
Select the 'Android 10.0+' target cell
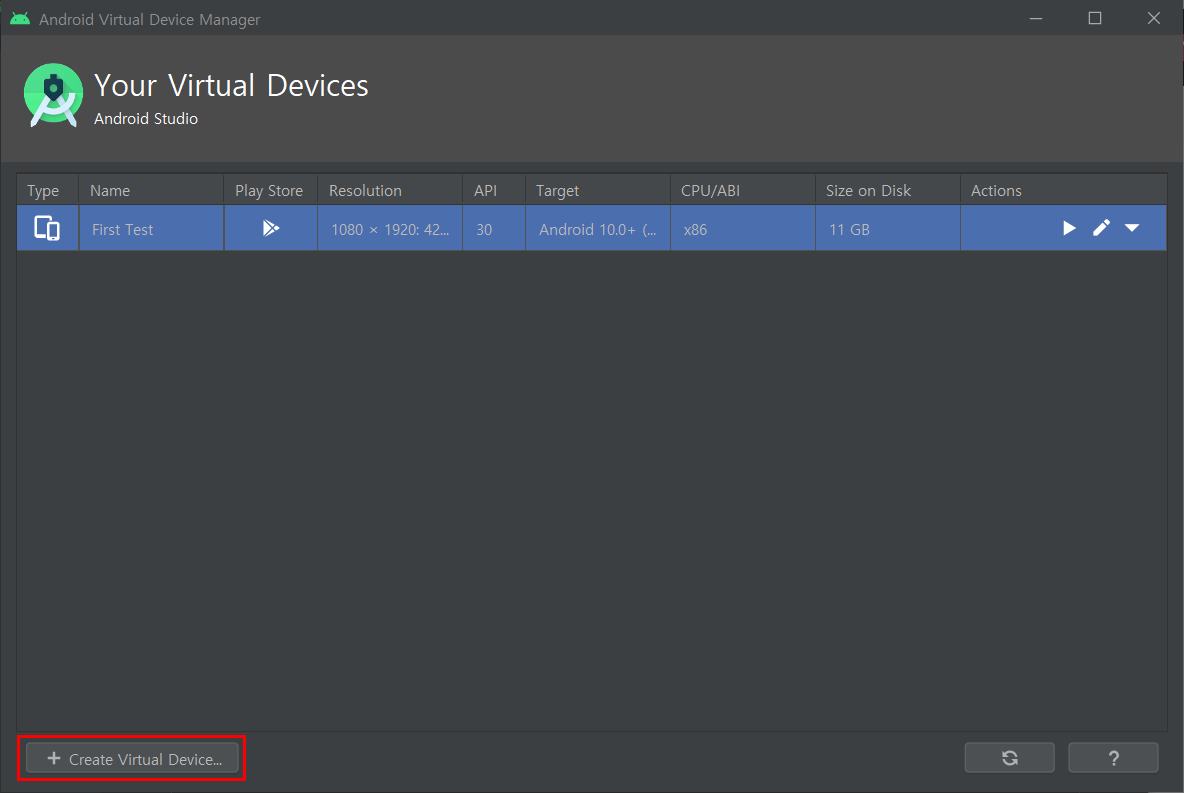pyautogui.click(x=597, y=229)
